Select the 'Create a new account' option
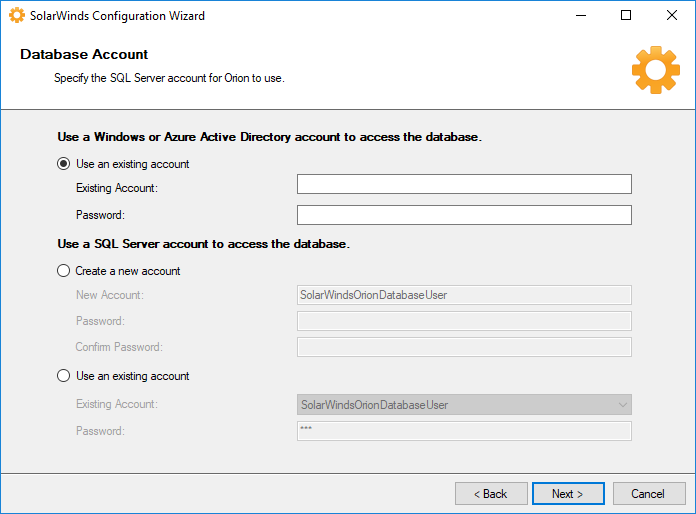 pyautogui.click(x=64, y=271)
